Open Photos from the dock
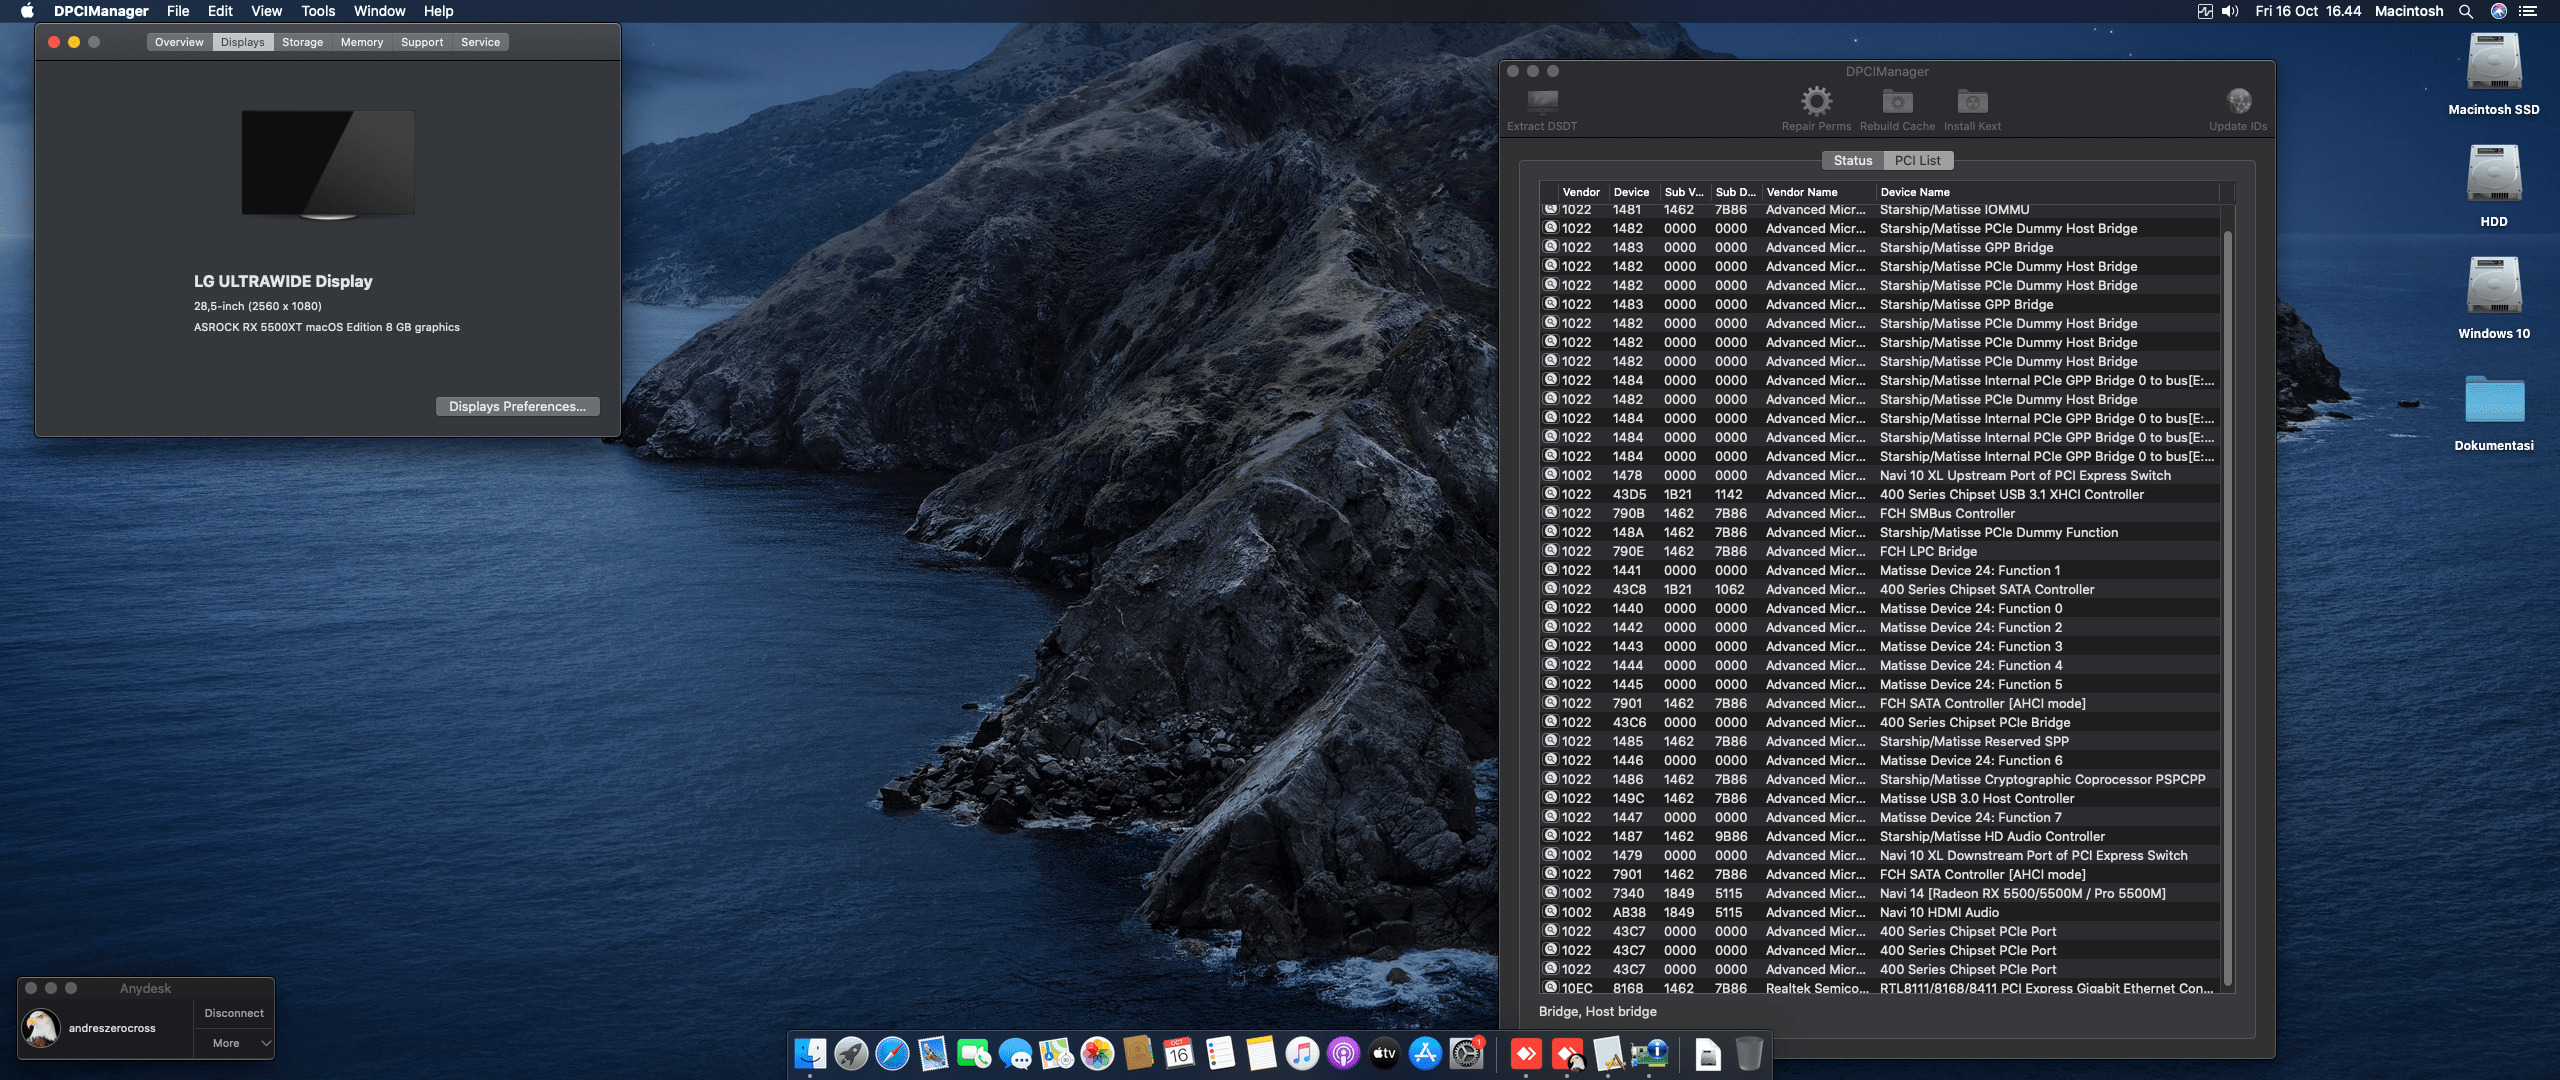 pos(1097,1053)
